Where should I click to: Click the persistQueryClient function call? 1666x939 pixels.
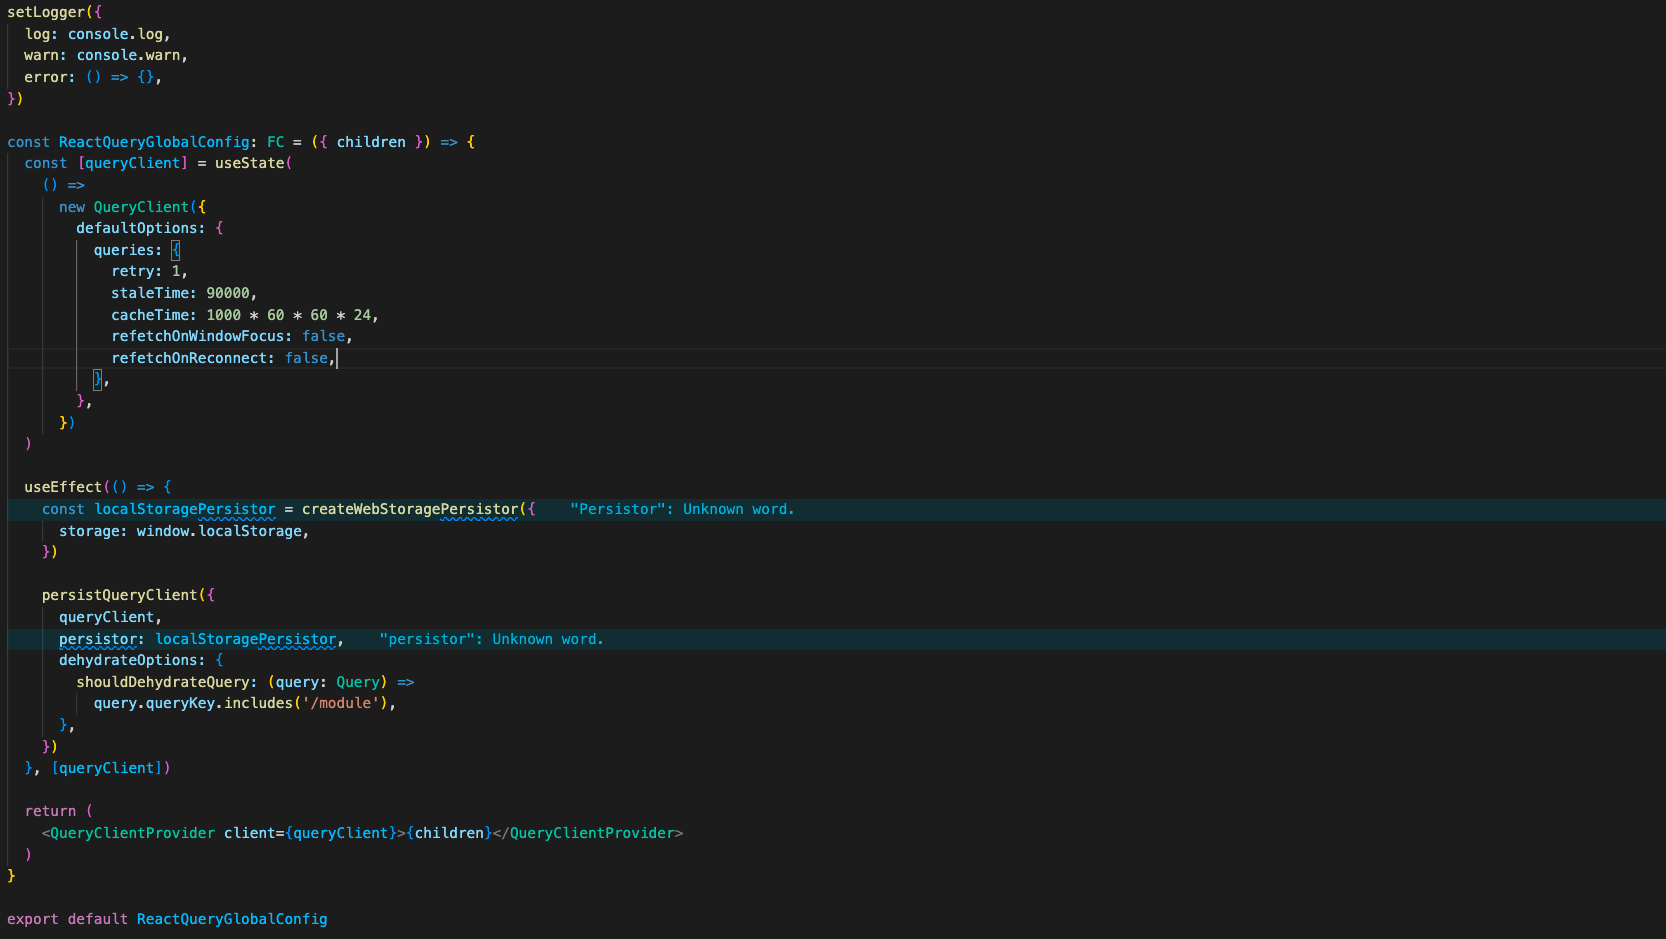click(119, 595)
